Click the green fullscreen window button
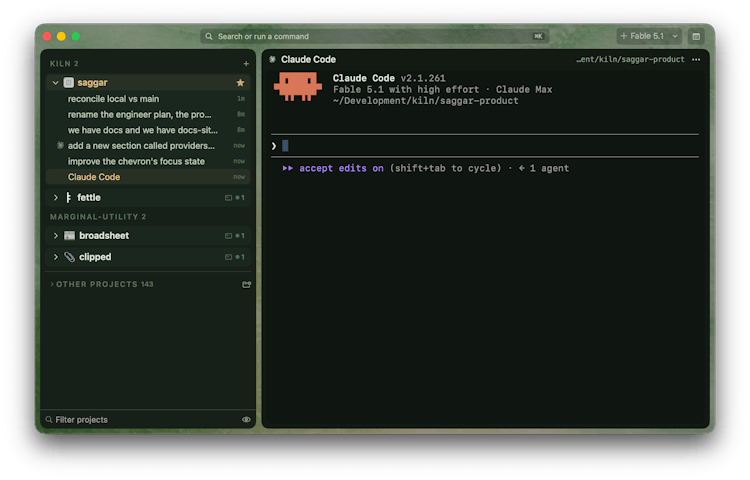Image resolution: width=750 pixels, height=480 pixels. [76, 36]
